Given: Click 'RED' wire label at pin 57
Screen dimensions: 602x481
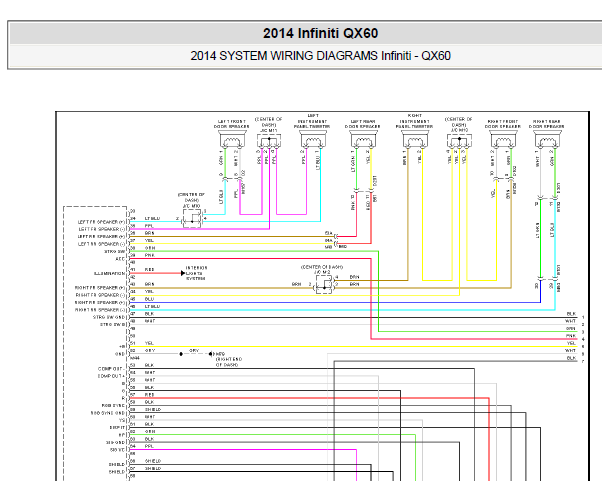Looking at the screenshot, I should click(149, 394).
